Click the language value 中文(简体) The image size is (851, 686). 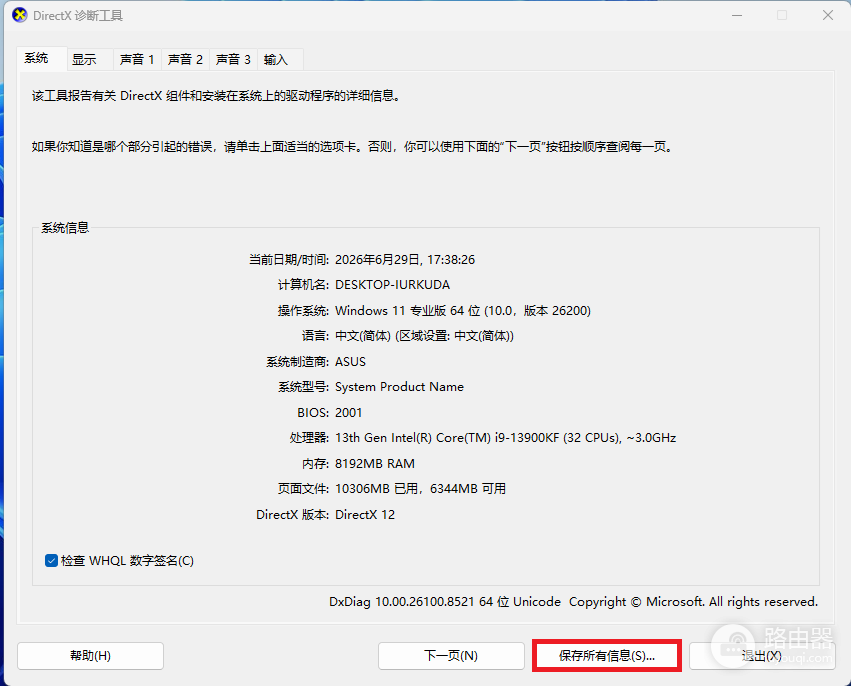click(424, 336)
